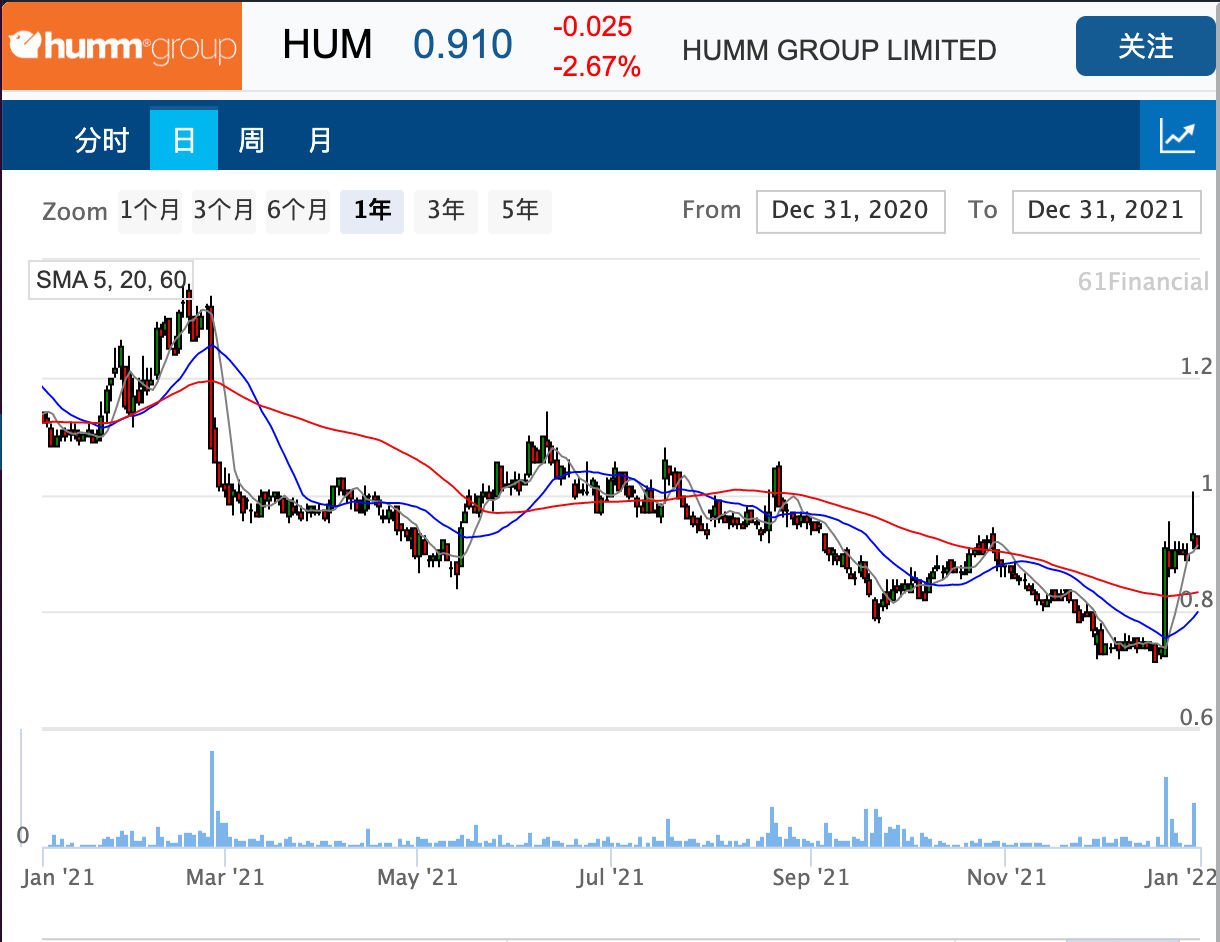
Task: Click the 0.910 last price
Action: click(x=463, y=45)
